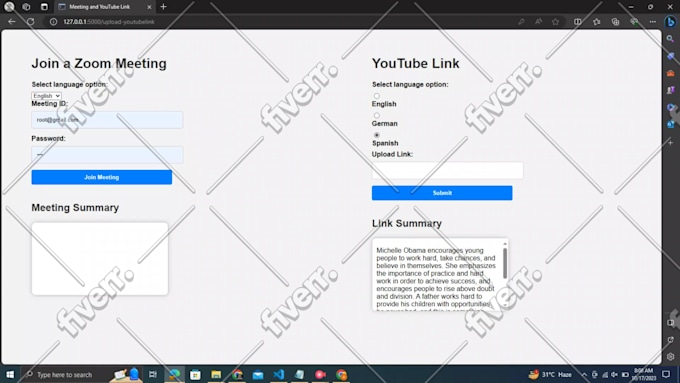The image size is (680, 383).
Task: Click the Password input field
Action: pos(107,154)
